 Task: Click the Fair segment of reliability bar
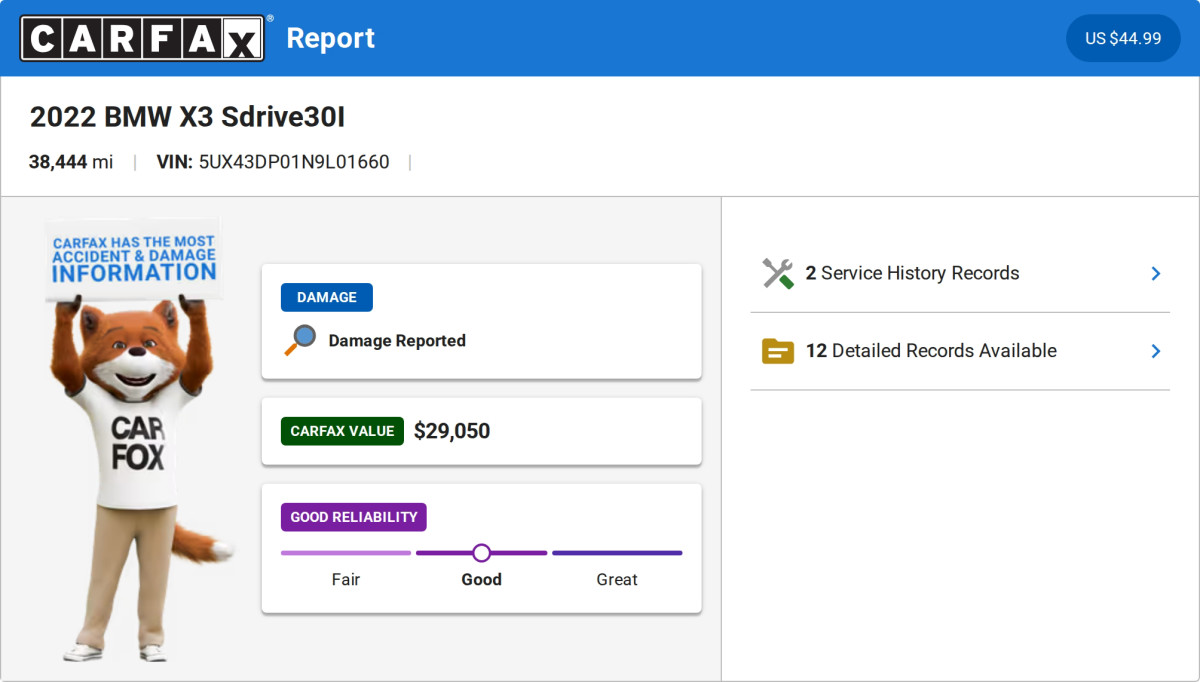346,553
